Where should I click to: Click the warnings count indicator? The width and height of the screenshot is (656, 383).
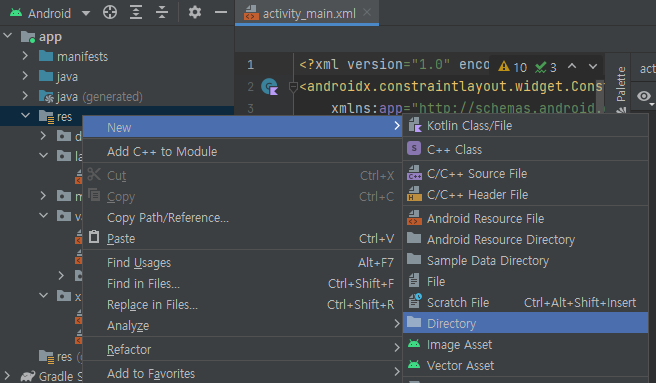pos(512,67)
